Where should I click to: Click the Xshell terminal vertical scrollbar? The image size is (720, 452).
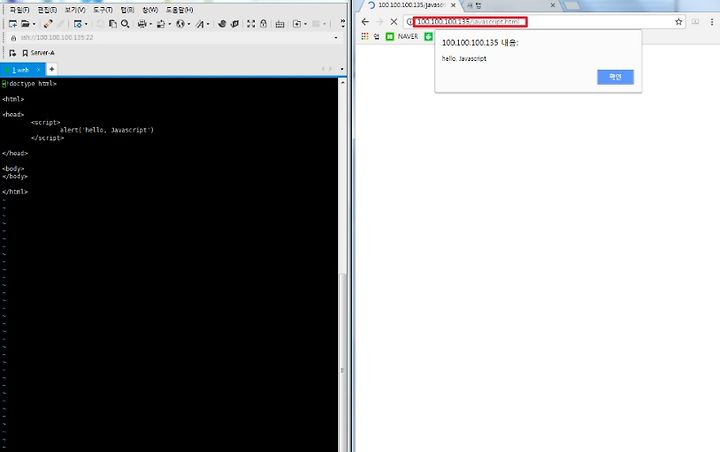(342, 266)
